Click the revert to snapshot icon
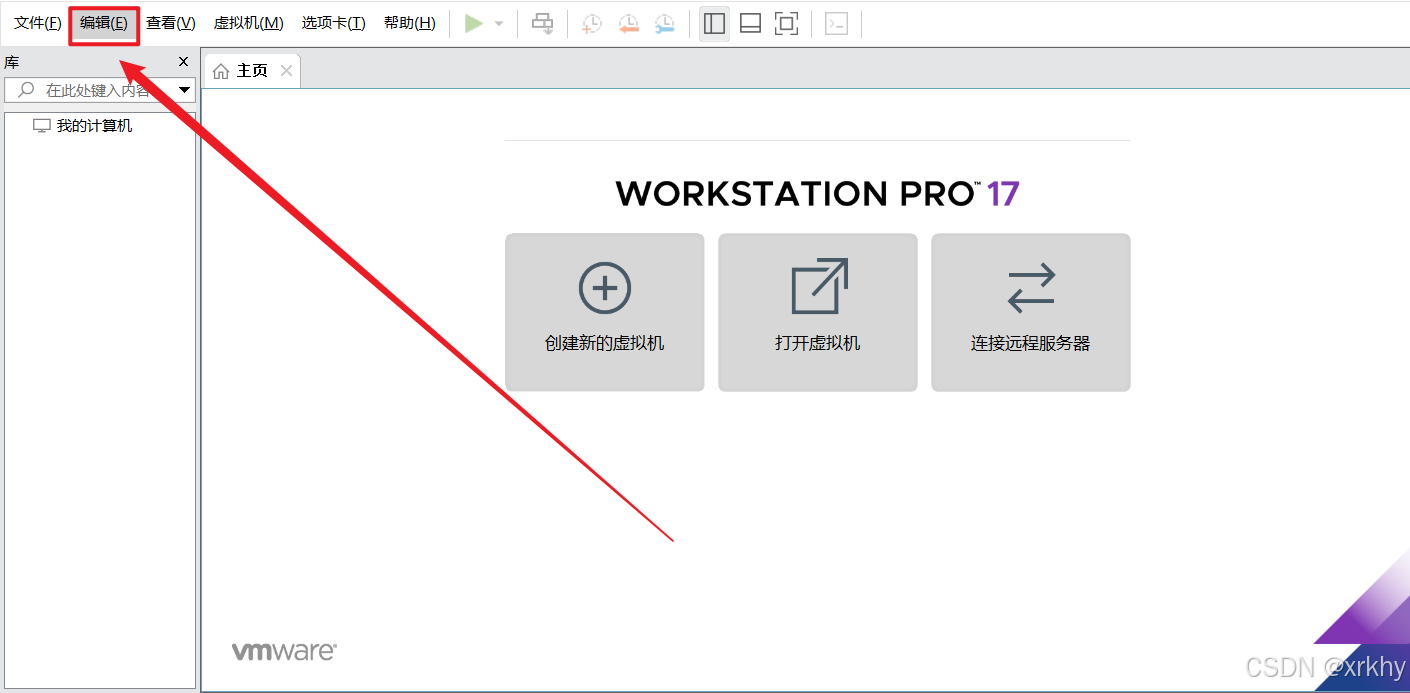Screen dimensions: 1410x693 pyautogui.click(x=628, y=23)
